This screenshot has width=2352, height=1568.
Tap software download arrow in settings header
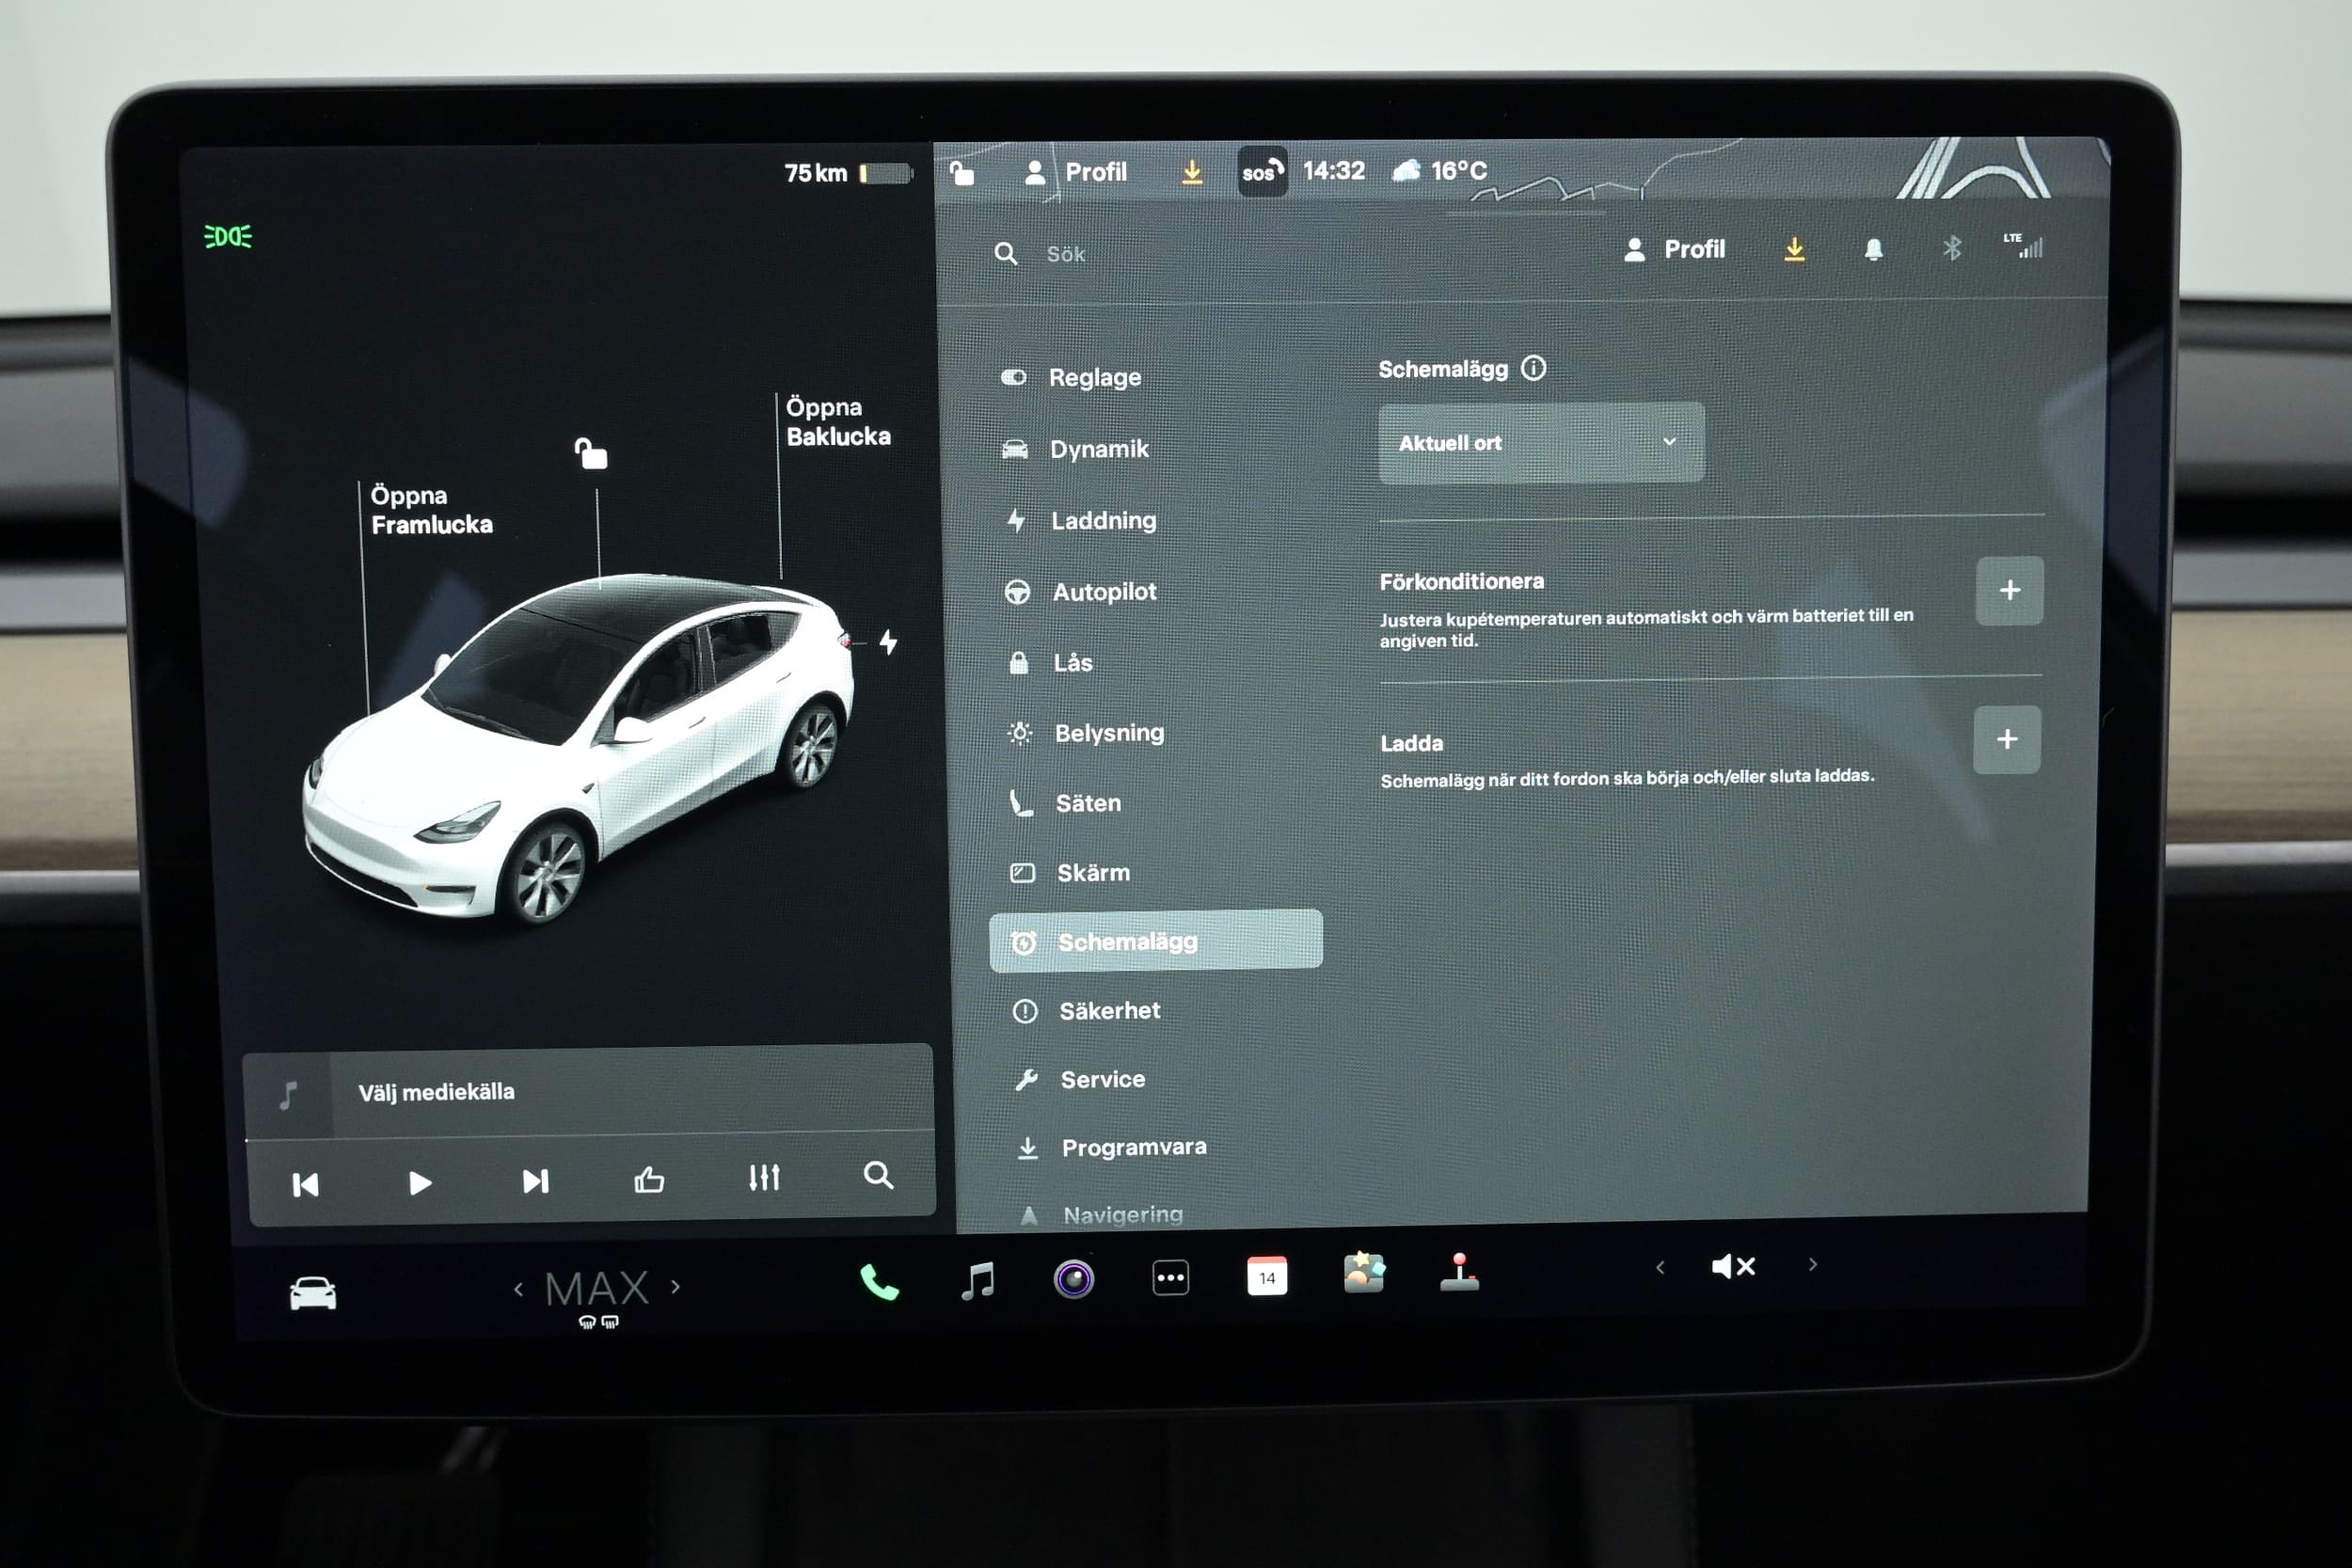click(x=1795, y=249)
